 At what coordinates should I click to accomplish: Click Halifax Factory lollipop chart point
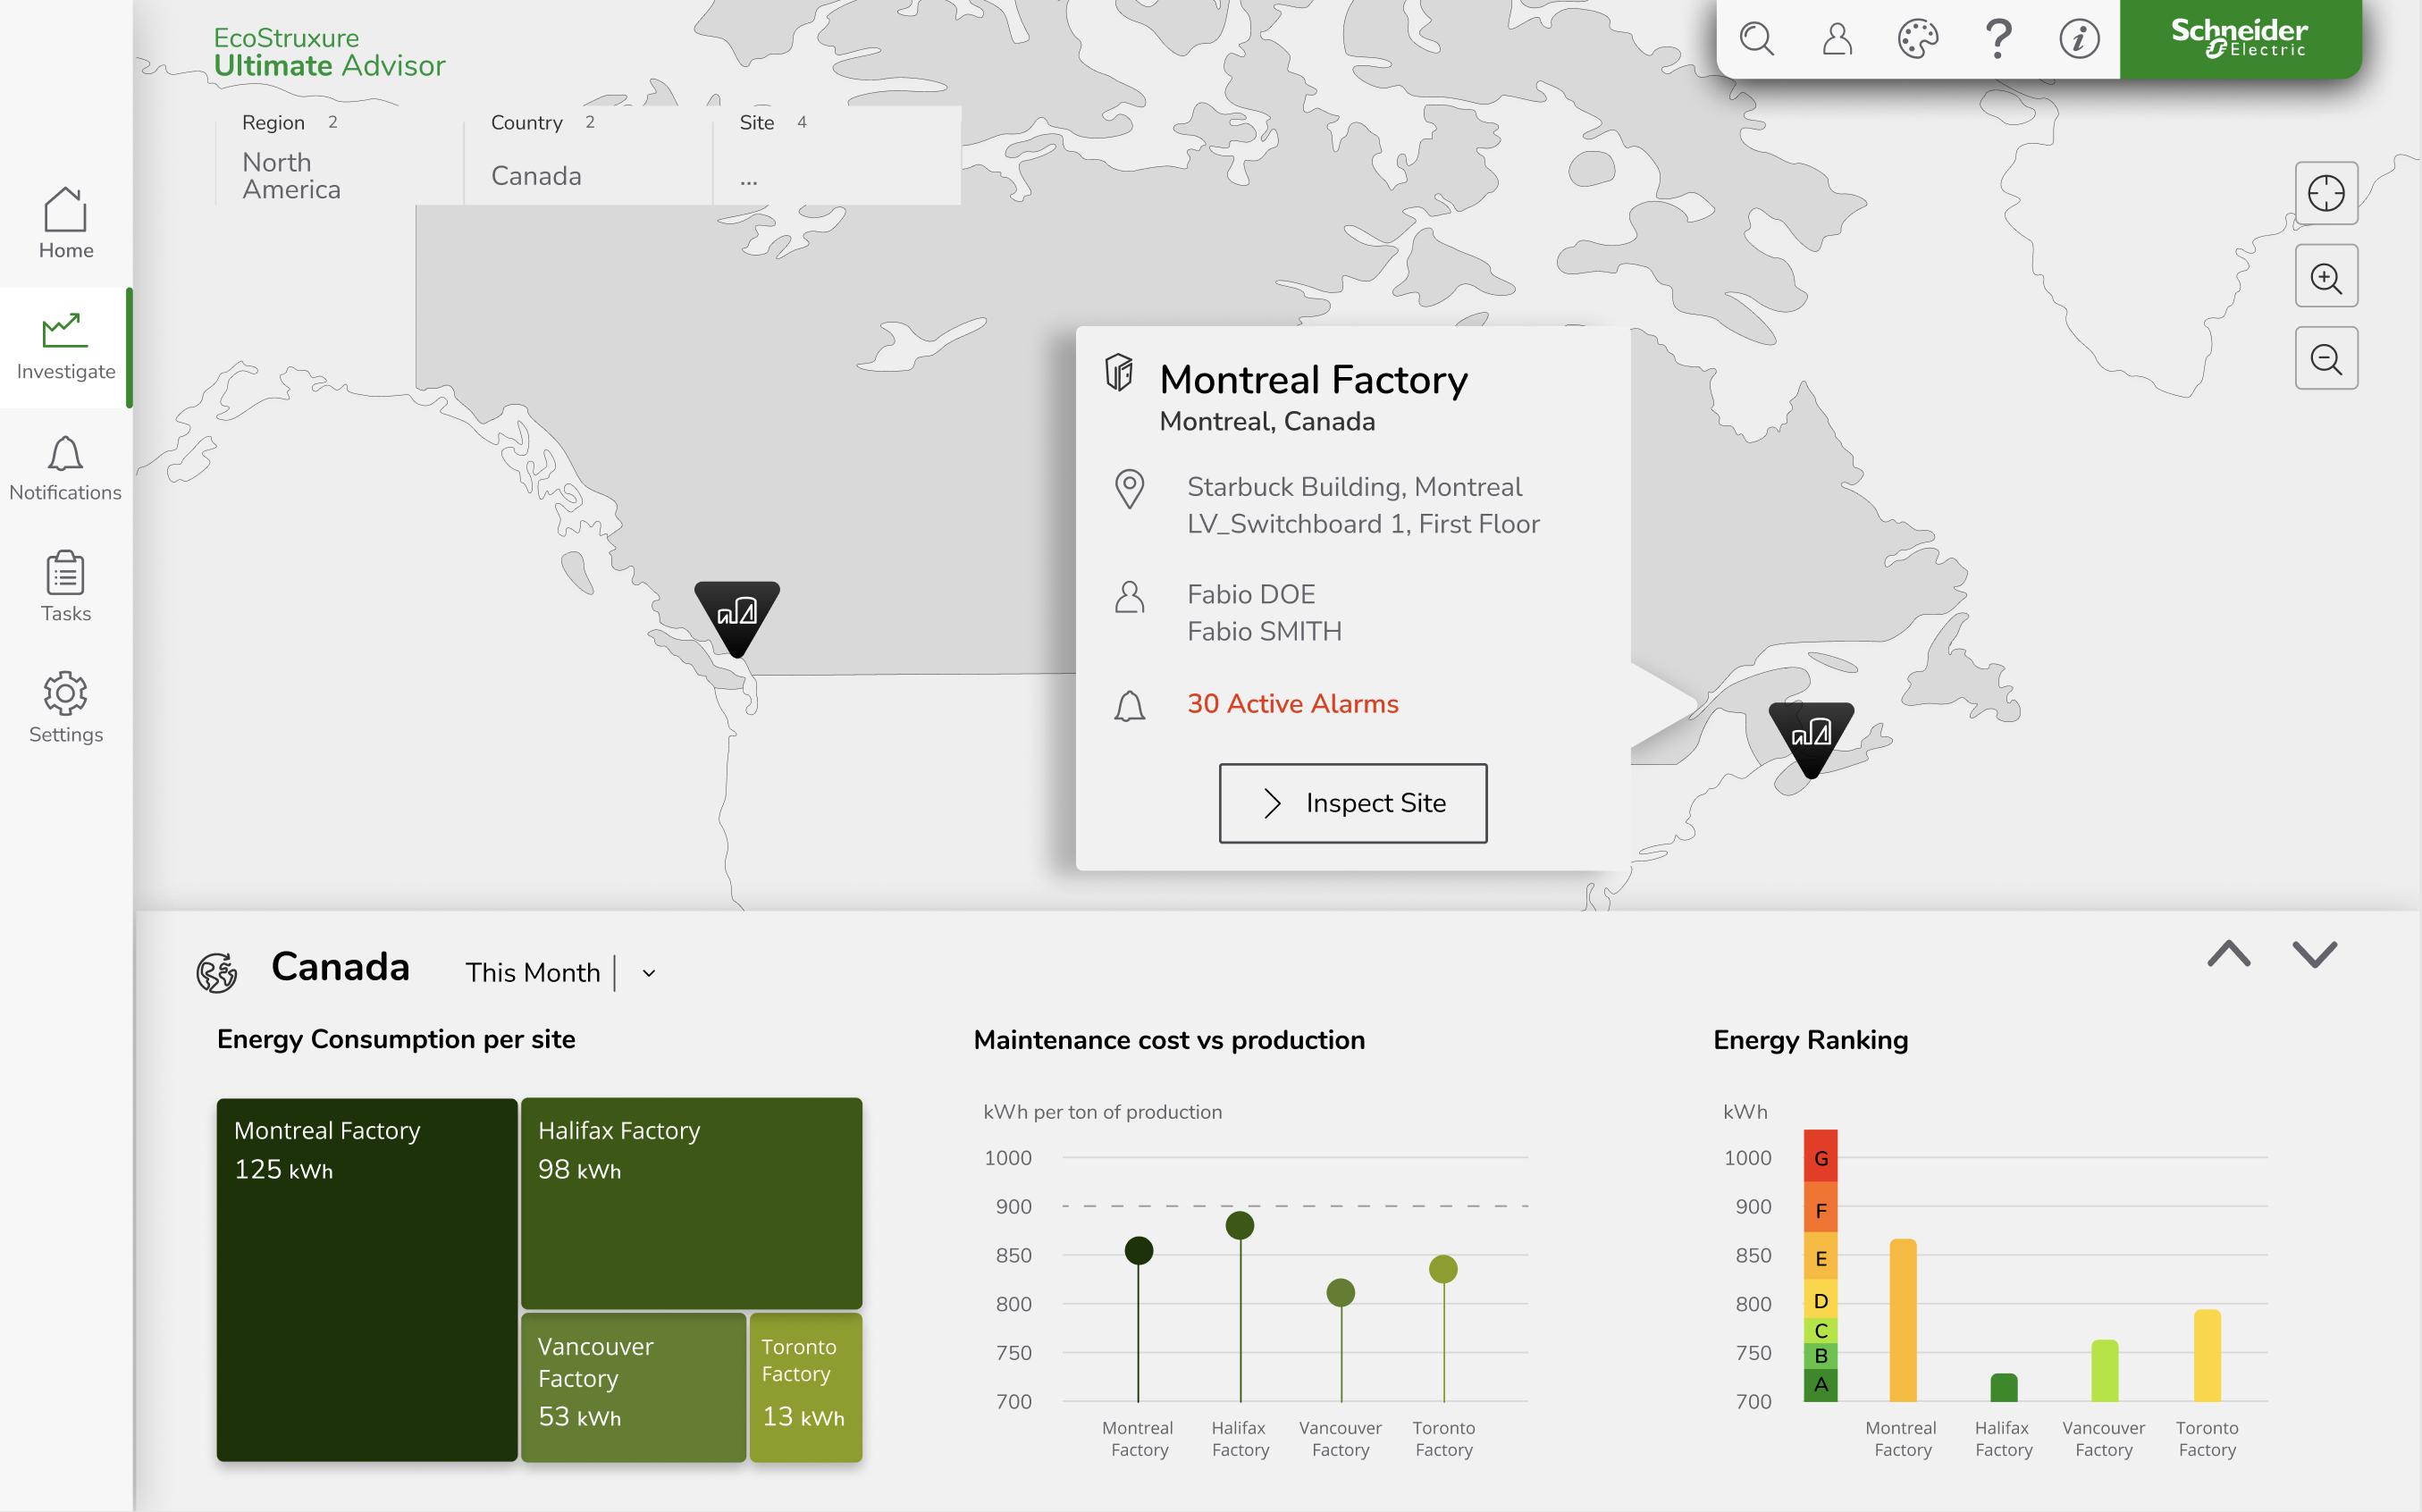pos(1240,1225)
